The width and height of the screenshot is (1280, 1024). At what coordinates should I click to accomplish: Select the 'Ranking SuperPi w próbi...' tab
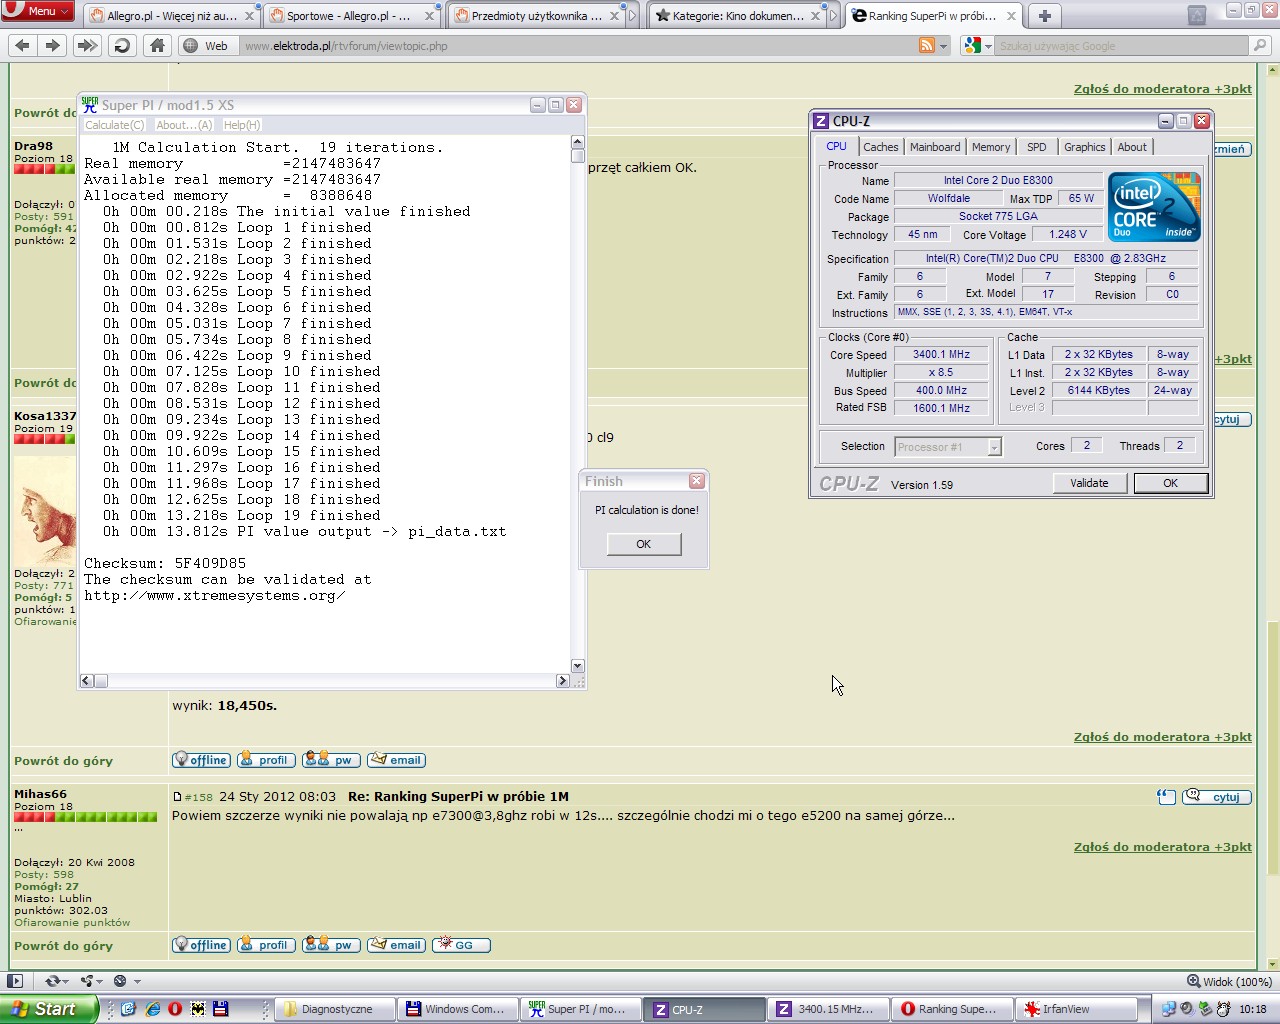click(934, 16)
